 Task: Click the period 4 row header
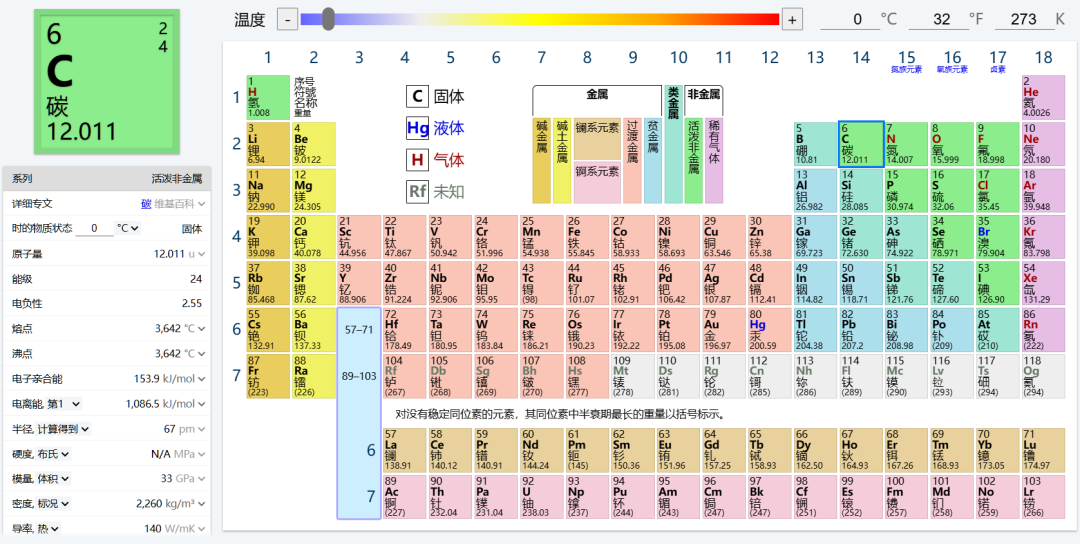[237, 237]
